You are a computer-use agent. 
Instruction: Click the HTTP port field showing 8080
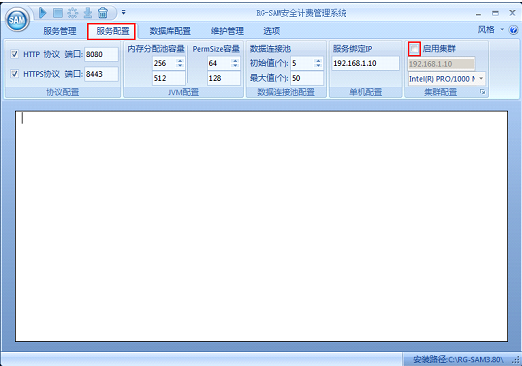pyautogui.click(x=101, y=54)
